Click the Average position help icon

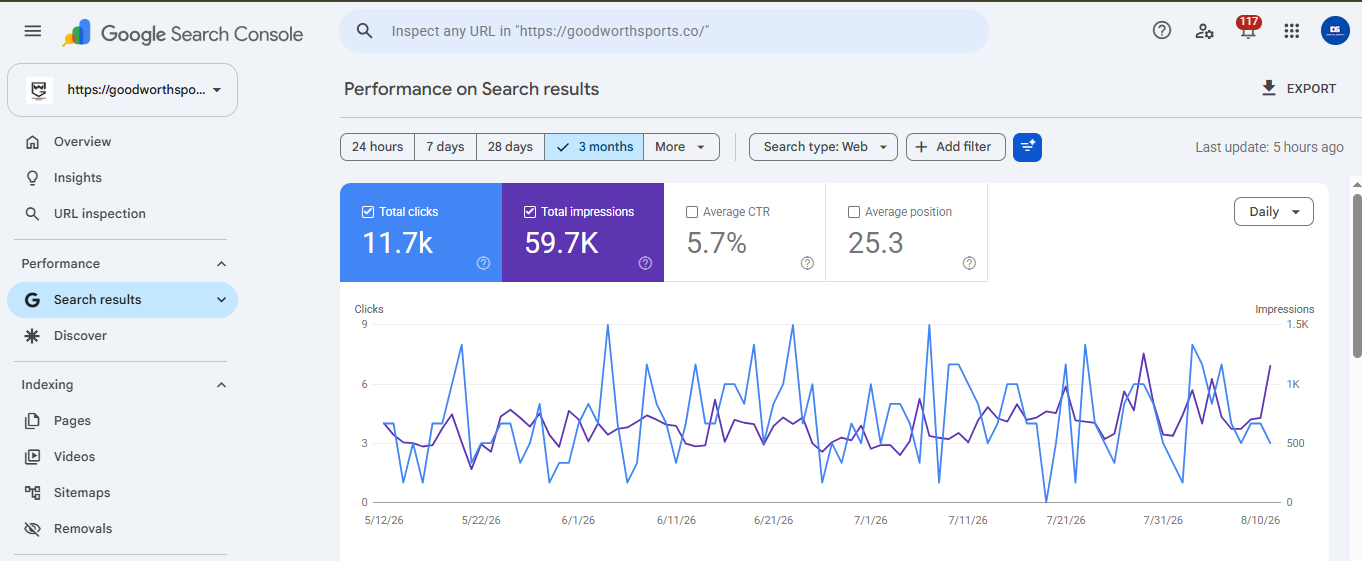(x=969, y=263)
